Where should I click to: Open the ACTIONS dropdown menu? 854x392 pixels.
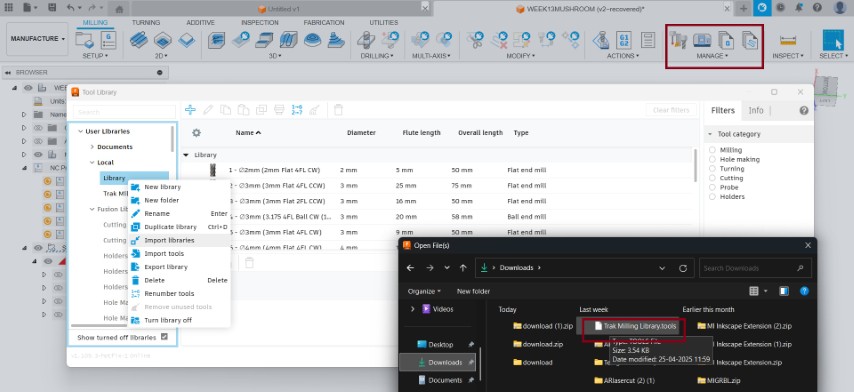point(623,56)
